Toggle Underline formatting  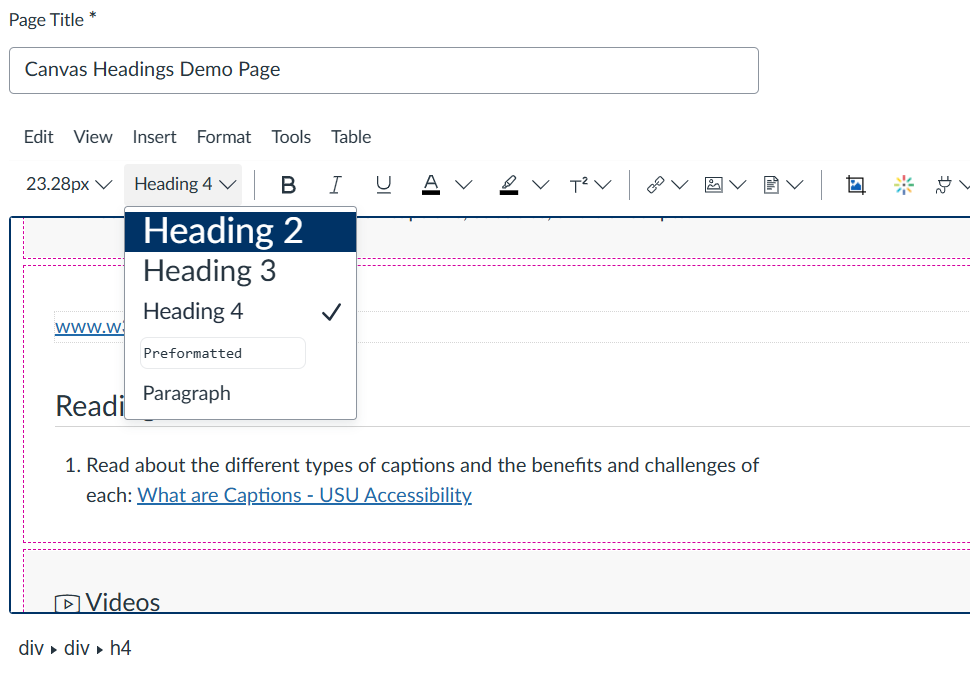[x=384, y=184]
